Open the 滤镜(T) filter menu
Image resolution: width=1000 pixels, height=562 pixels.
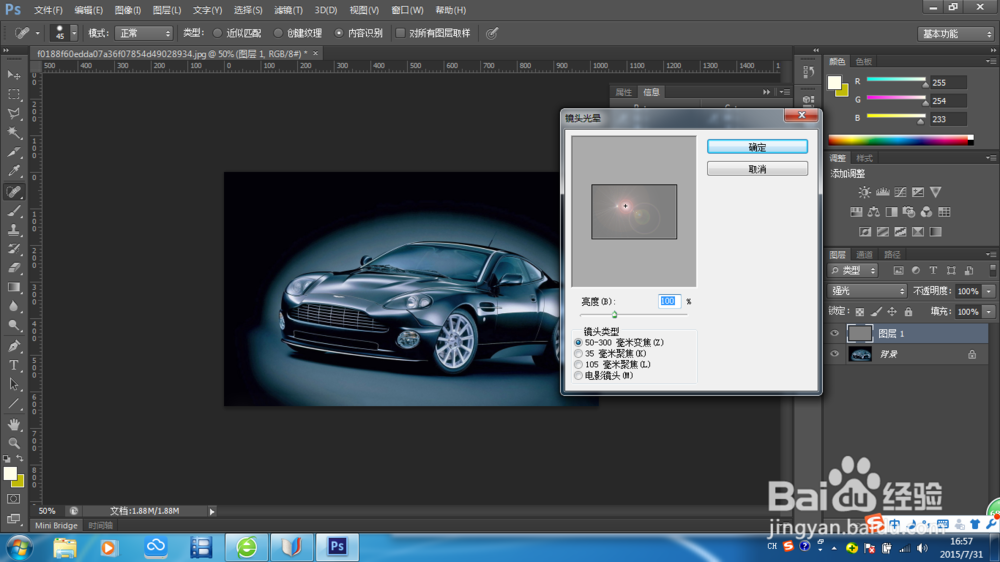click(288, 10)
